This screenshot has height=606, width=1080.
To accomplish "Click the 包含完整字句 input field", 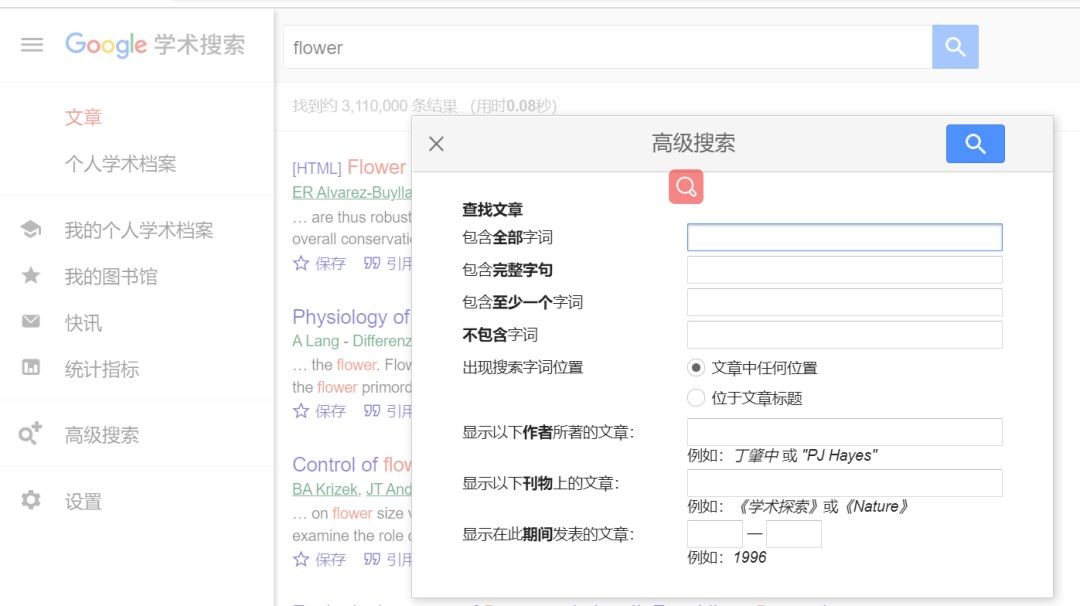I will pyautogui.click(x=844, y=270).
